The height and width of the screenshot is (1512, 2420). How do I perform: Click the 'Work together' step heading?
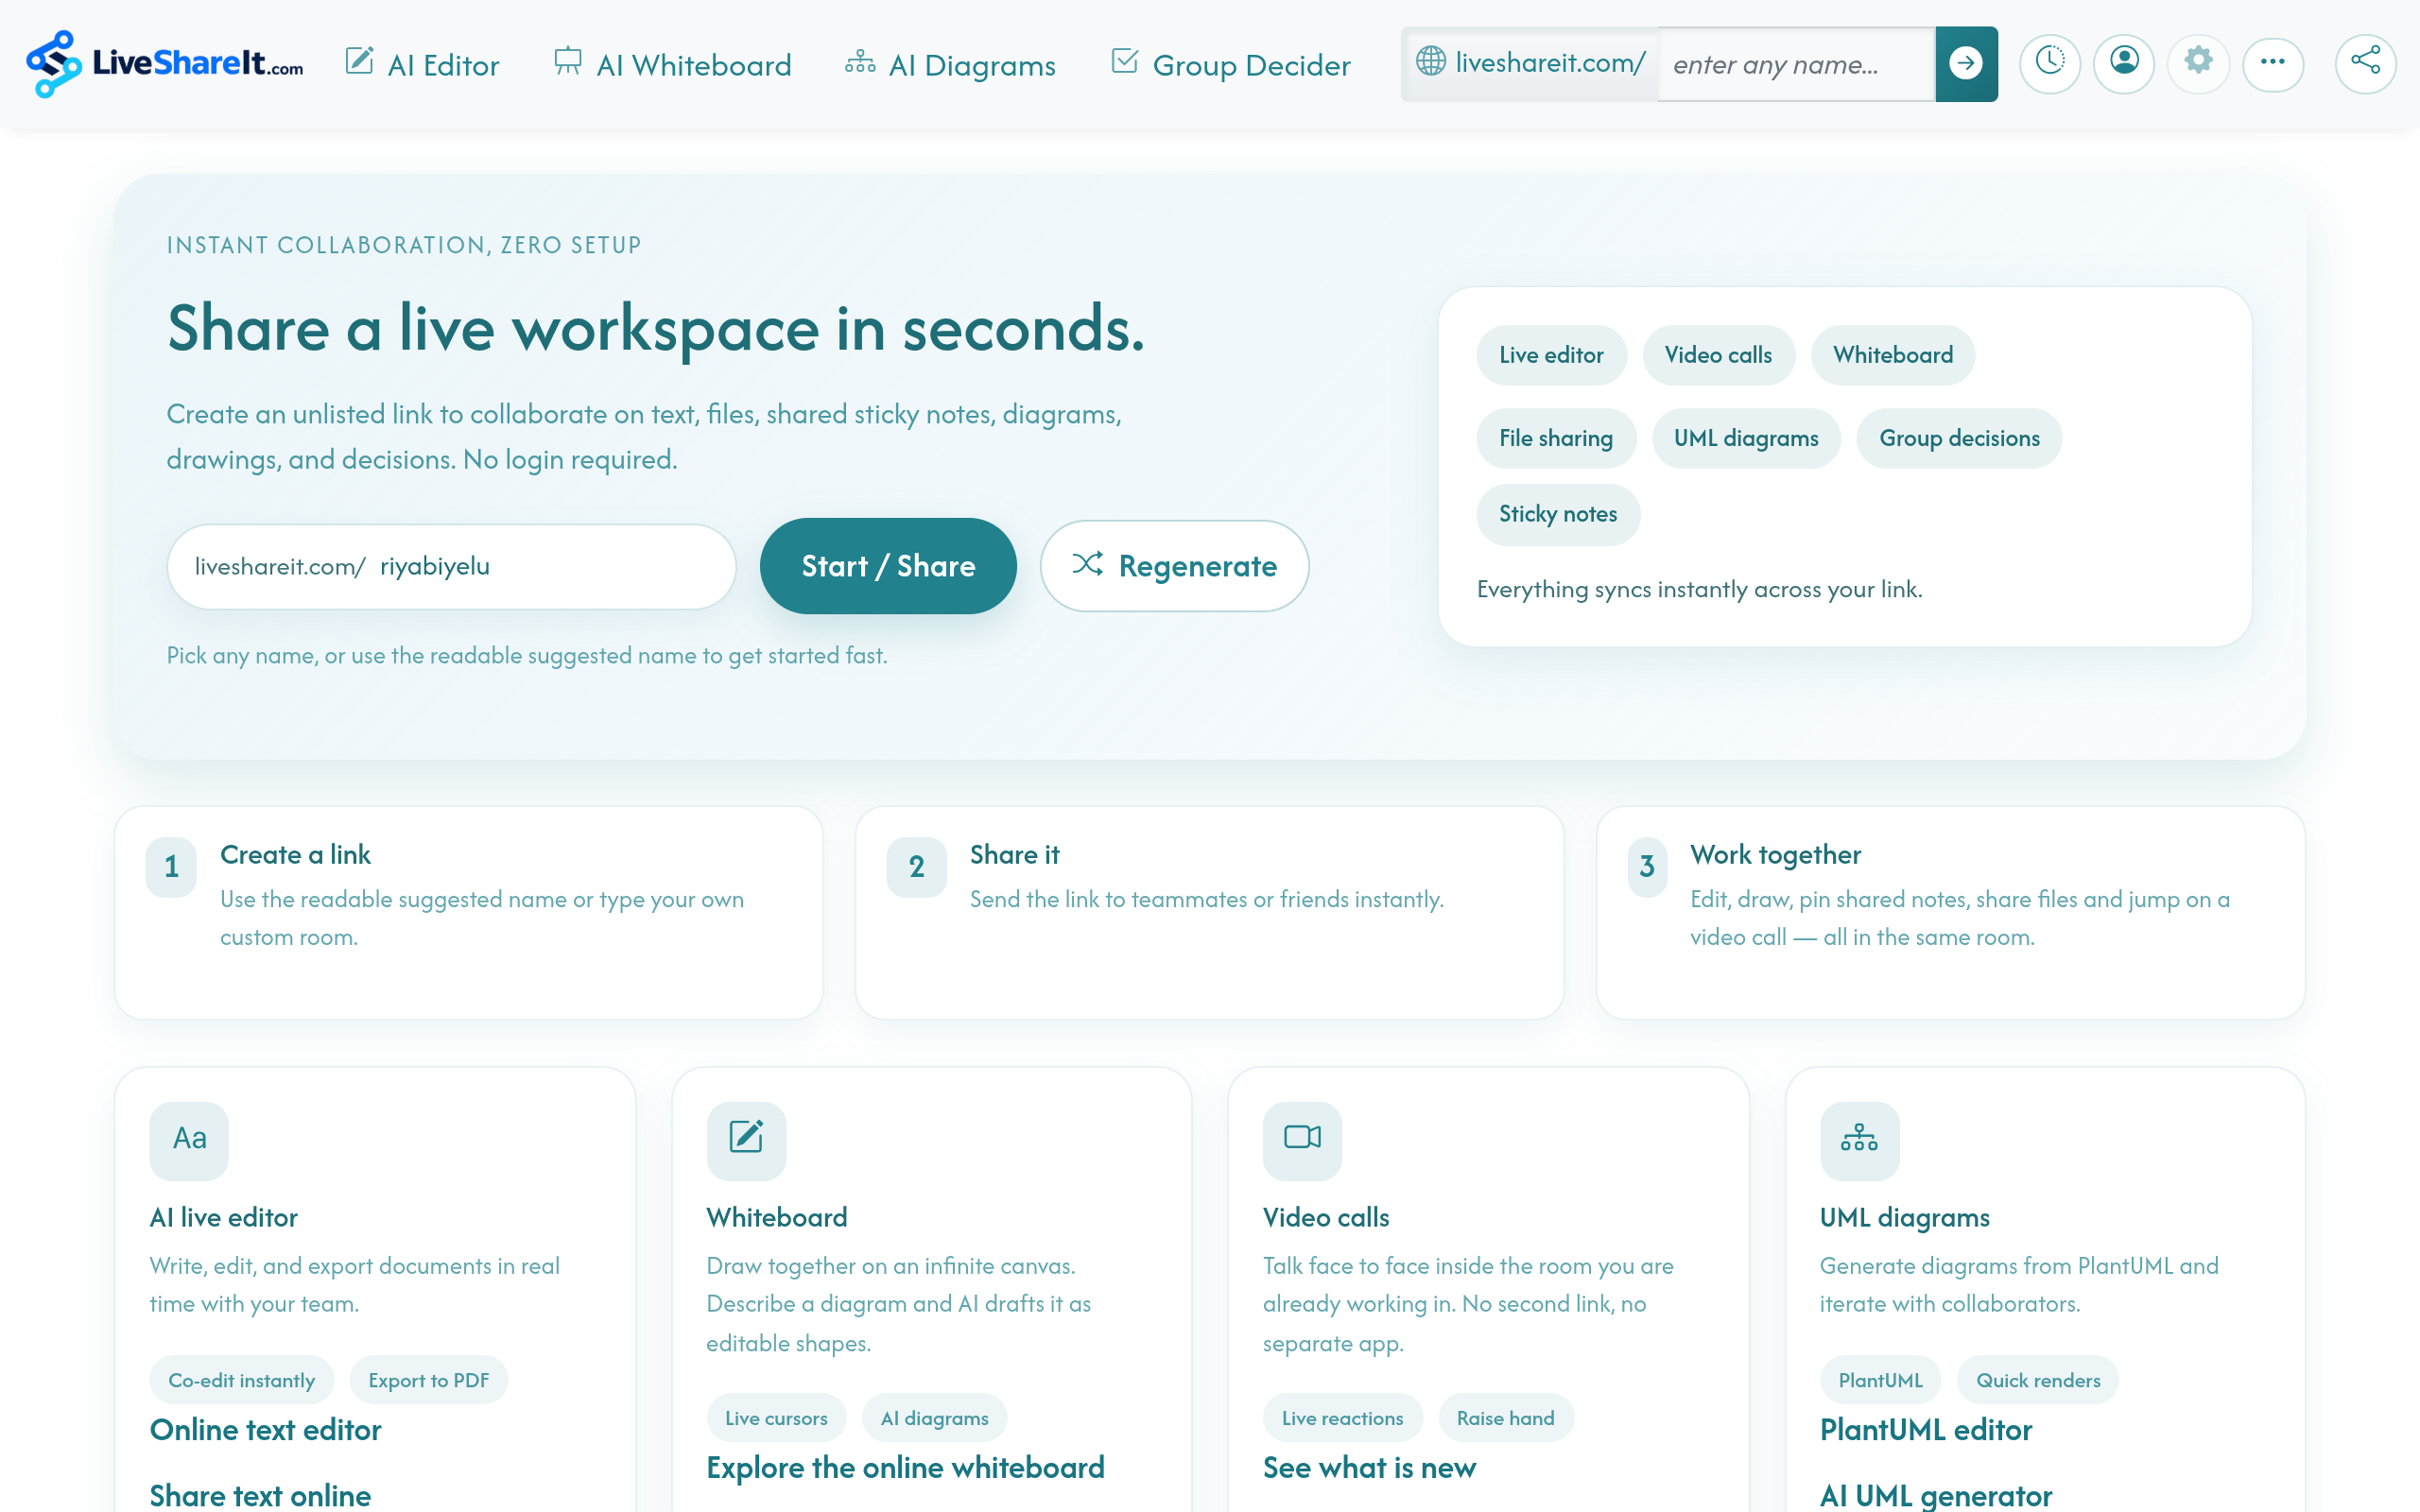1775,855
